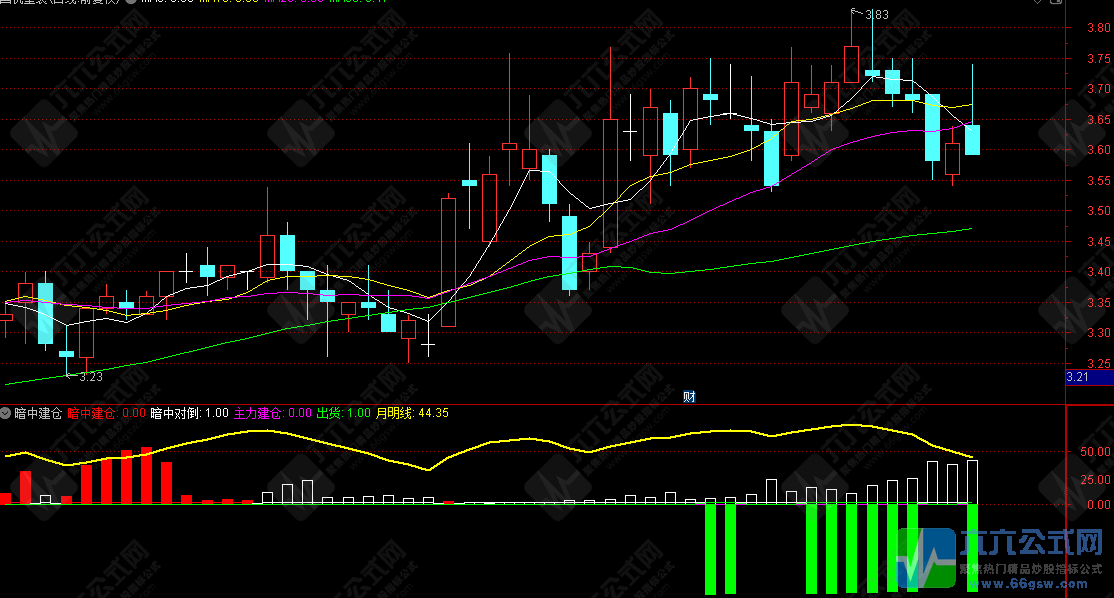
Task: Select the red 暗中建仓 0.00 value label
Action: click(x=107, y=413)
